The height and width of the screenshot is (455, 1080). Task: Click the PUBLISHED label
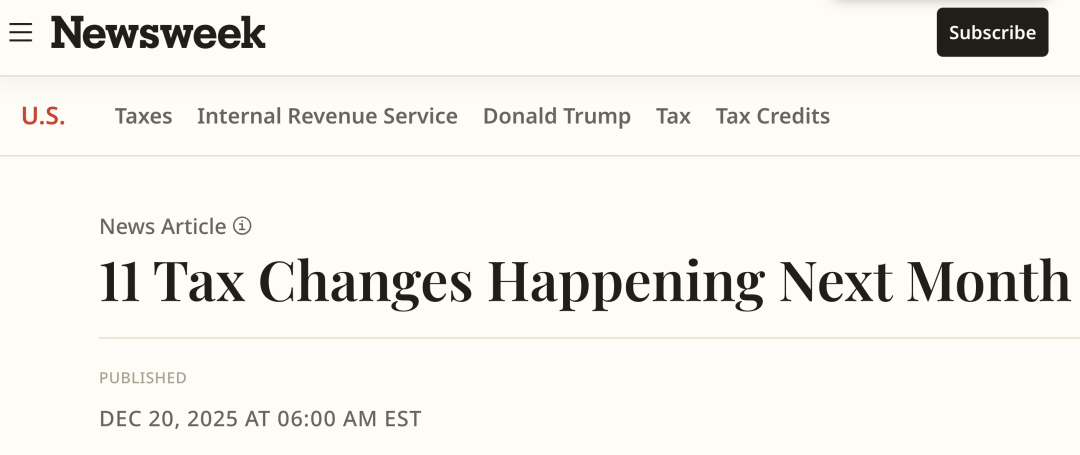(x=143, y=378)
